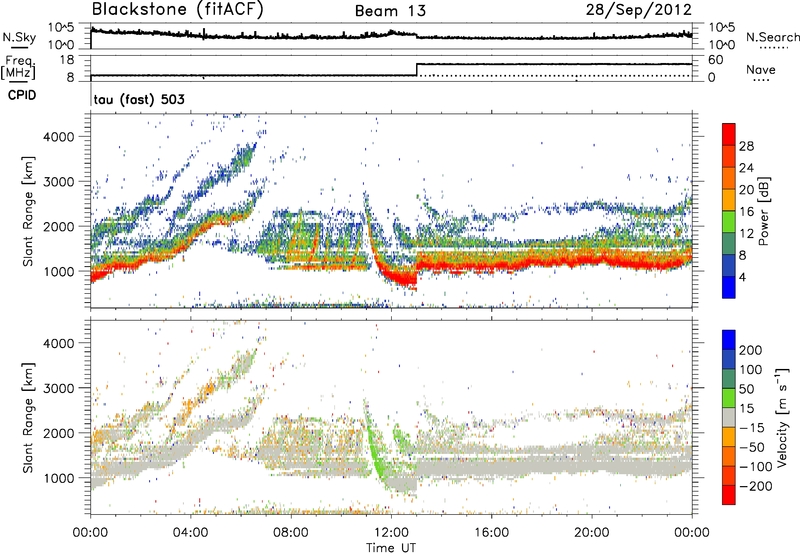Select the 'CPID' row label
This screenshot has height=554, width=800.
(x=22, y=95)
